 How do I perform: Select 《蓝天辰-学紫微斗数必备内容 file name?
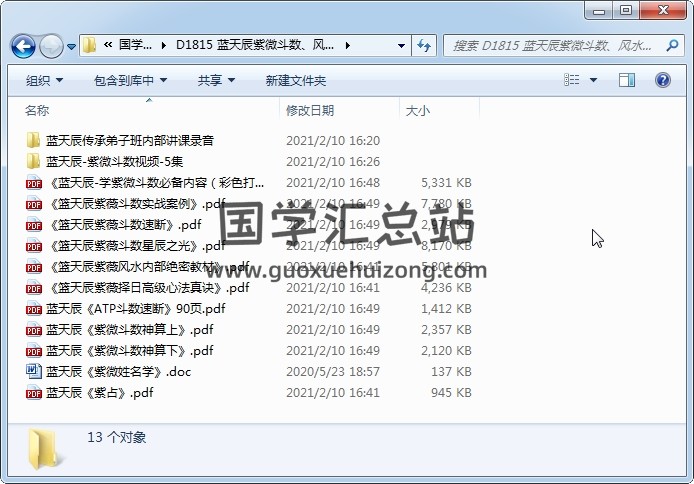coord(156,183)
